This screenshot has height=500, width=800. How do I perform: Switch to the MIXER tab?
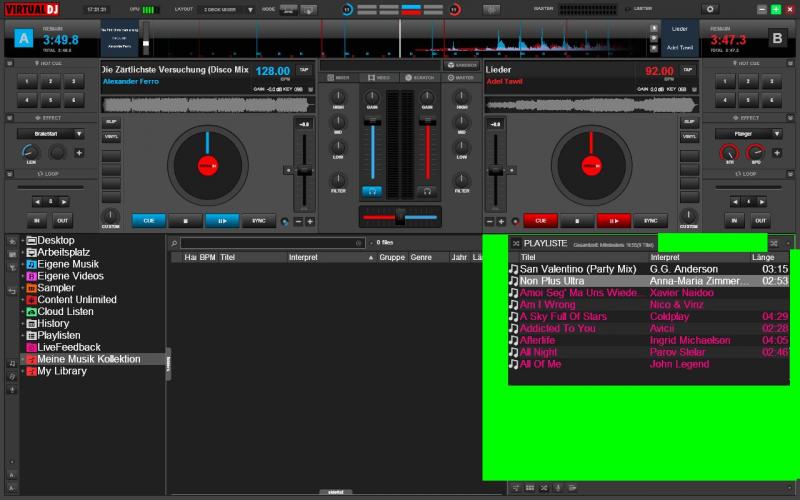coord(339,78)
